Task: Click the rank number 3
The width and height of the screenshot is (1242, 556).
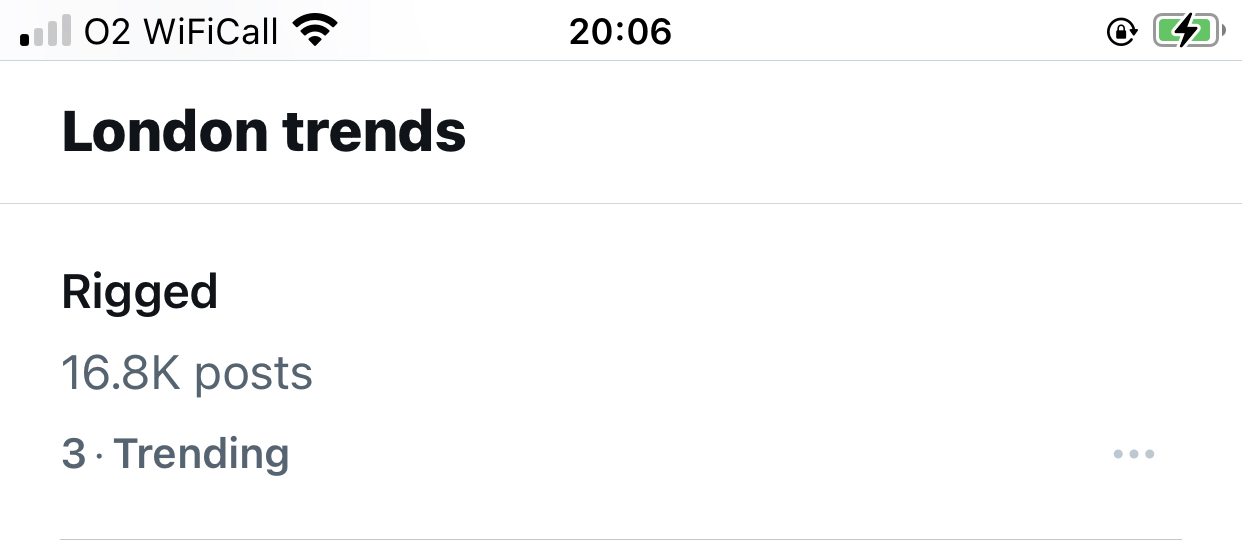Action: (x=73, y=454)
